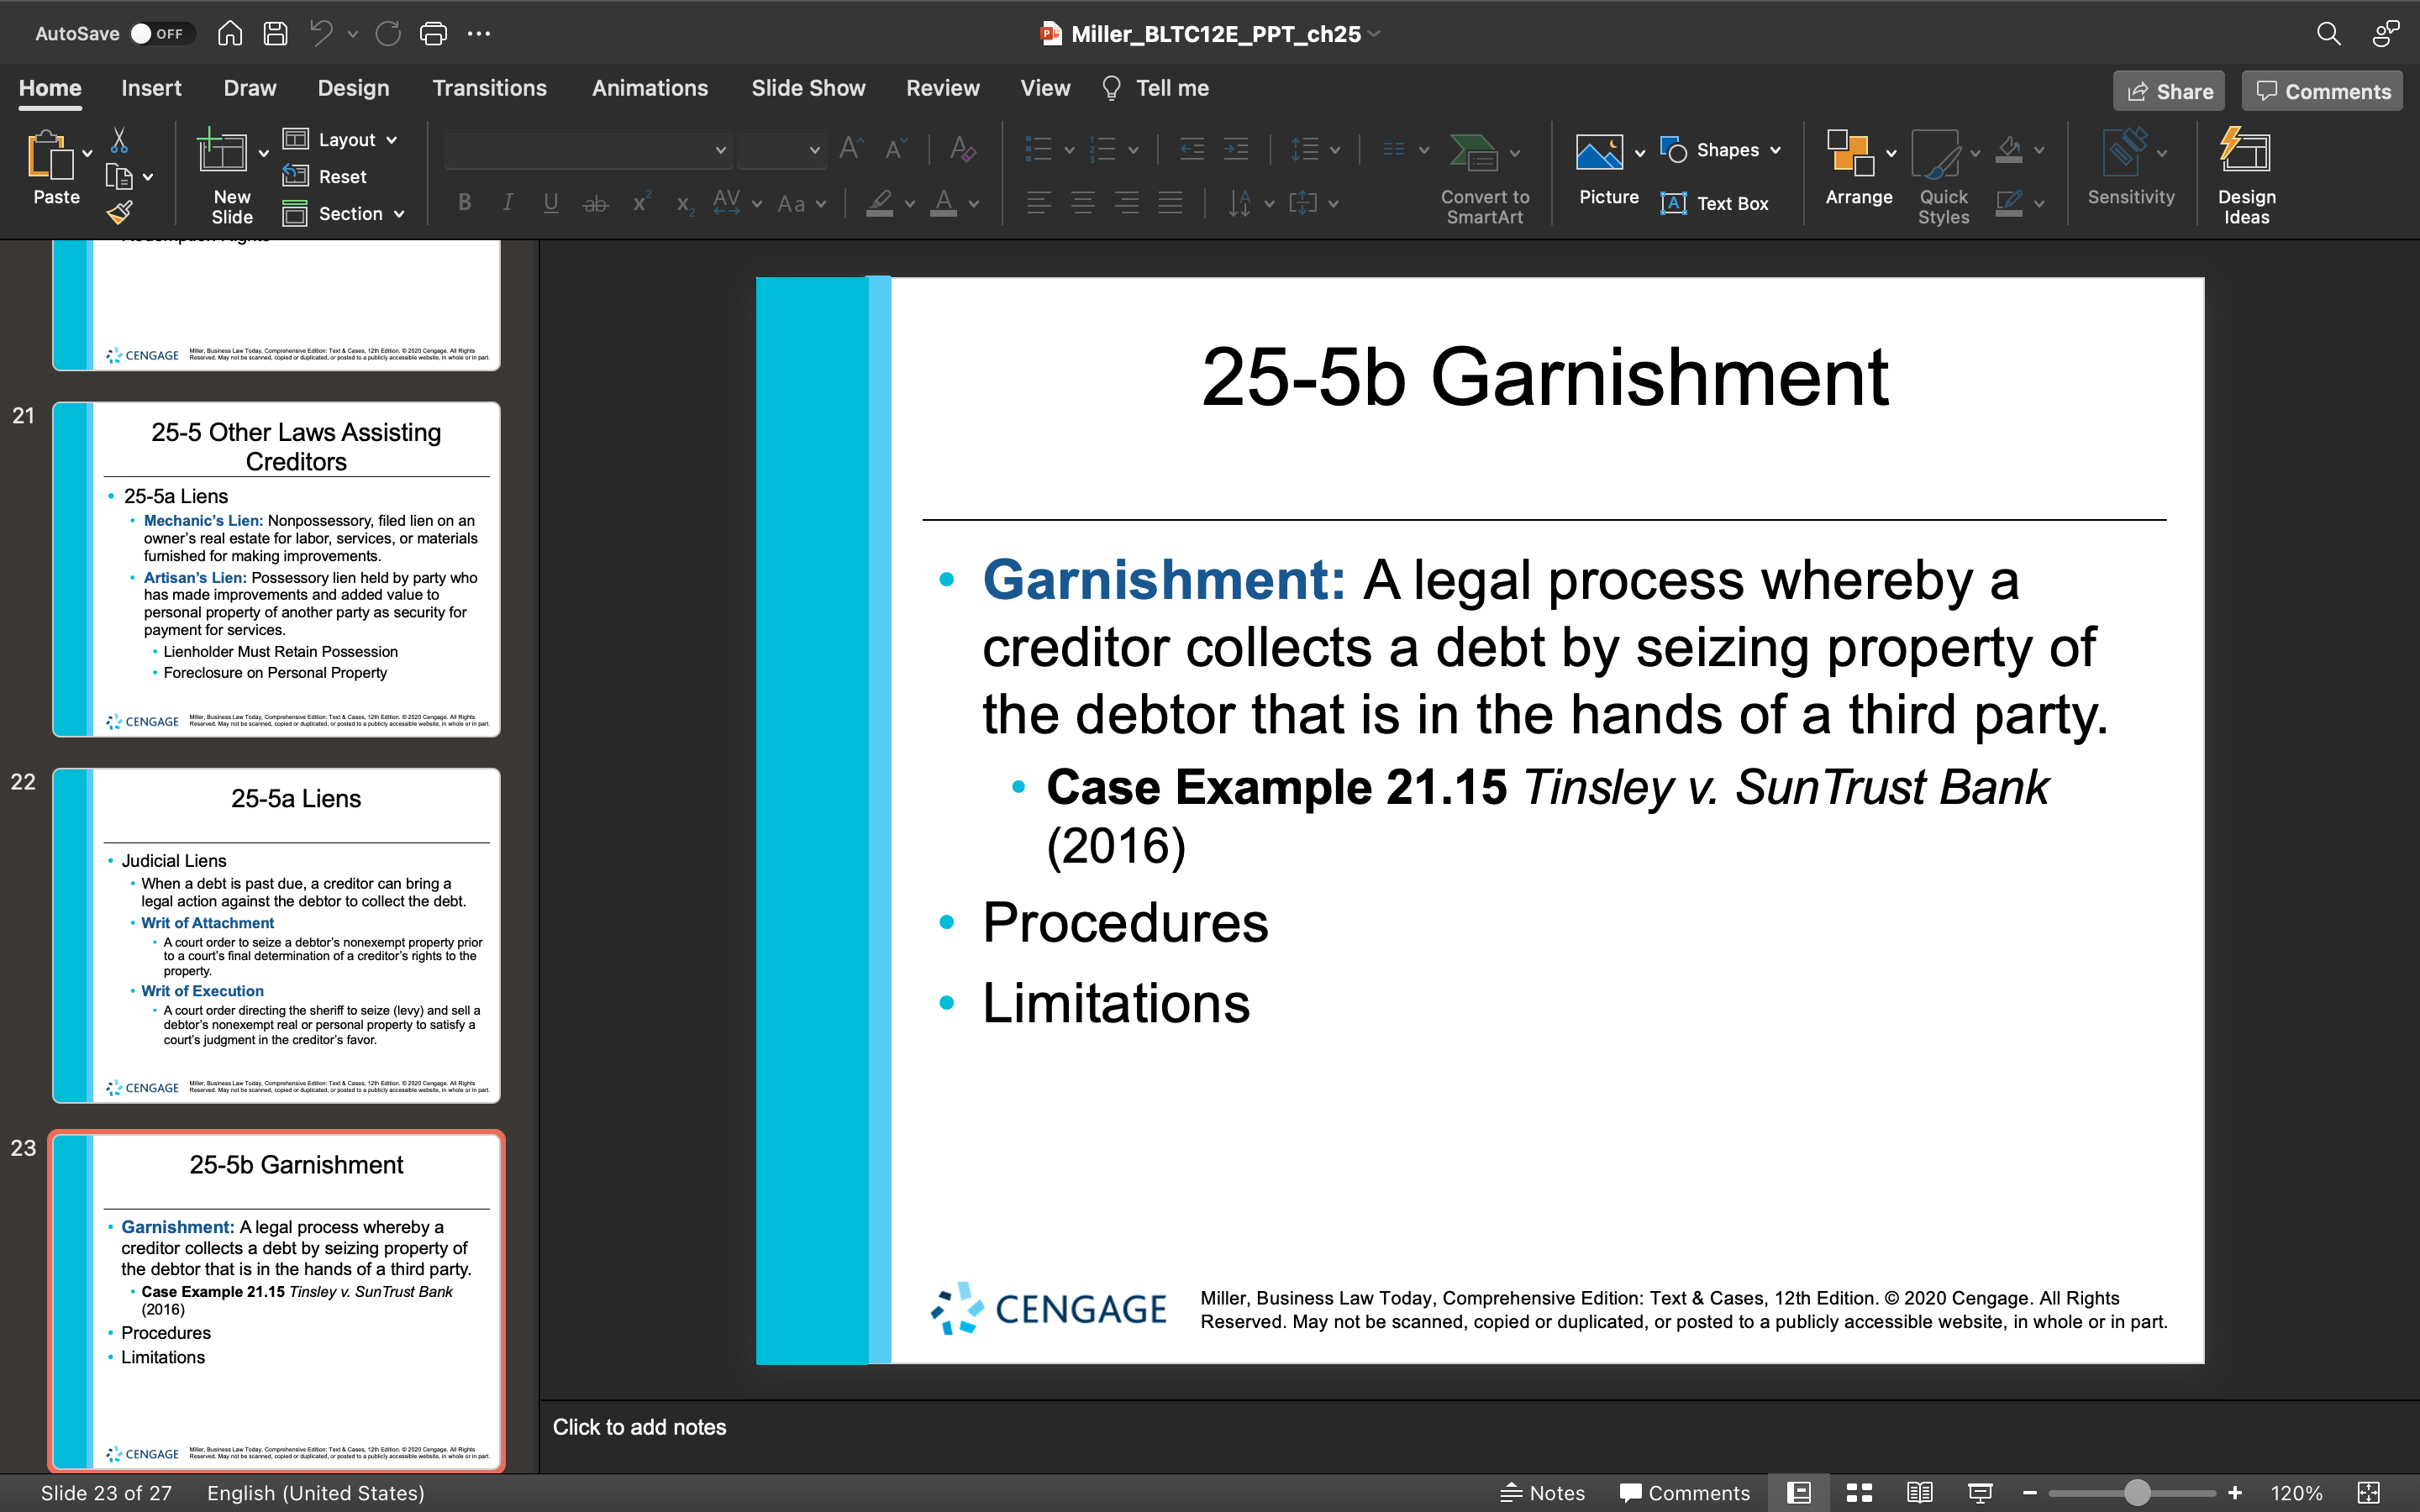Increase the font size
The height and width of the screenshot is (1512, 2420).
pyautogui.click(x=851, y=149)
